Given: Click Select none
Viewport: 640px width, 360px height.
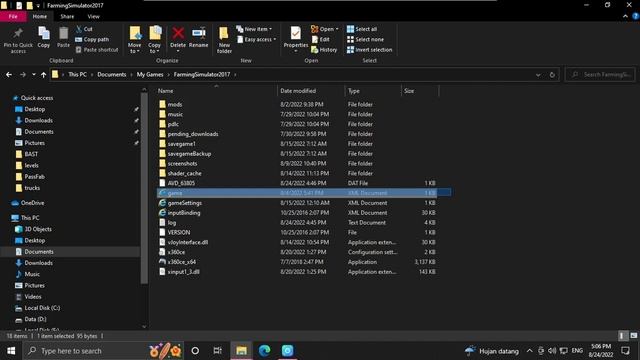Looking at the screenshot, I should (x=365, y=39).
